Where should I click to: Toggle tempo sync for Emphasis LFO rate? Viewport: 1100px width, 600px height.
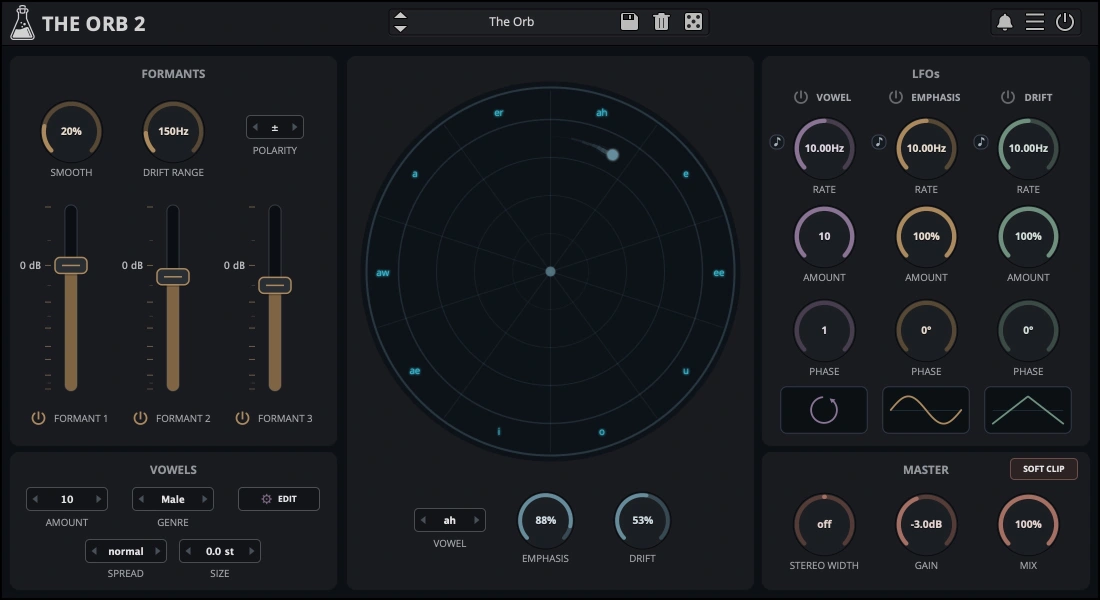[x=878, y=142]
